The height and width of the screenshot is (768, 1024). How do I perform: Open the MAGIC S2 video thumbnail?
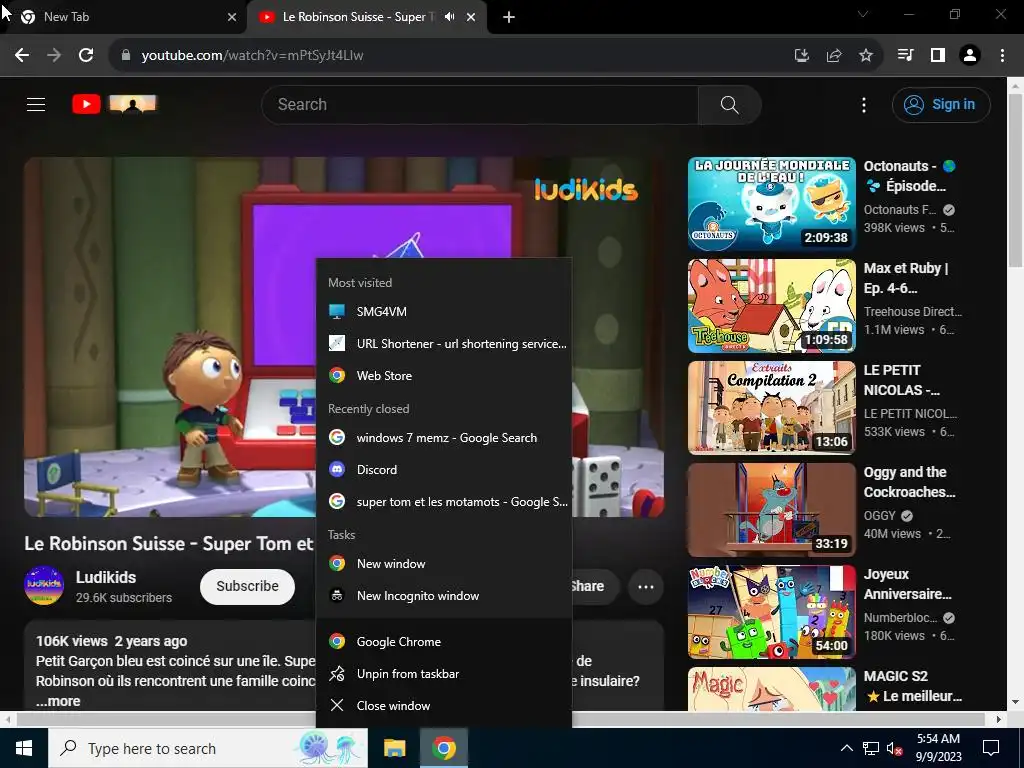[x=771, y=689]
